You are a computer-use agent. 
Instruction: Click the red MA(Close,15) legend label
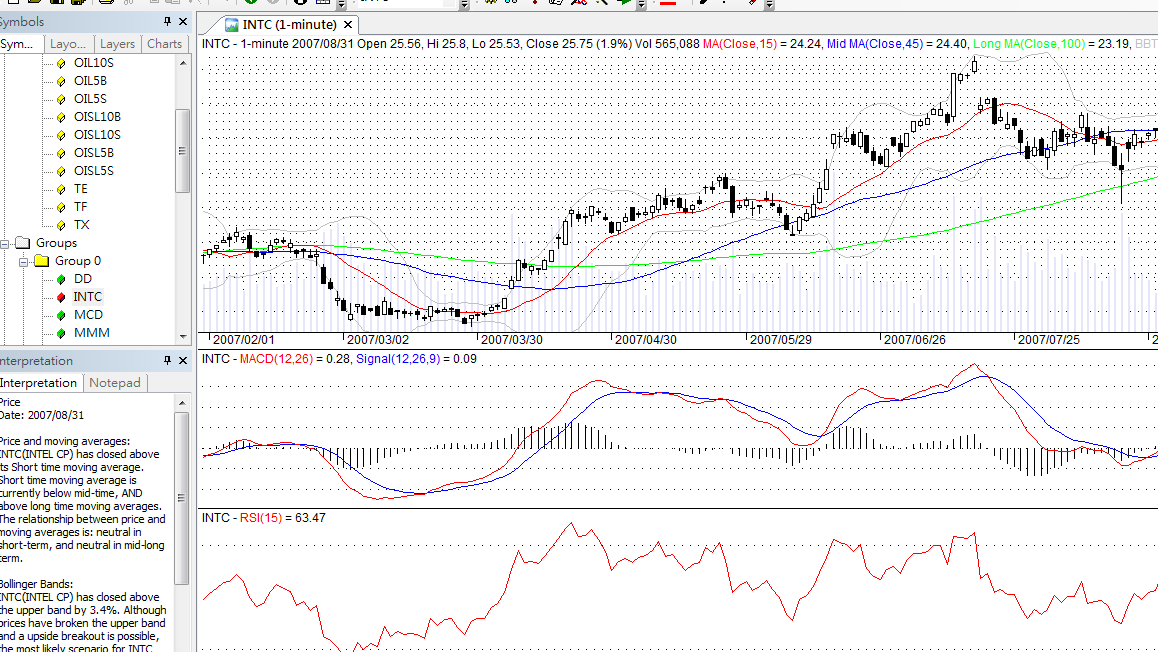(x=740, y=44)
